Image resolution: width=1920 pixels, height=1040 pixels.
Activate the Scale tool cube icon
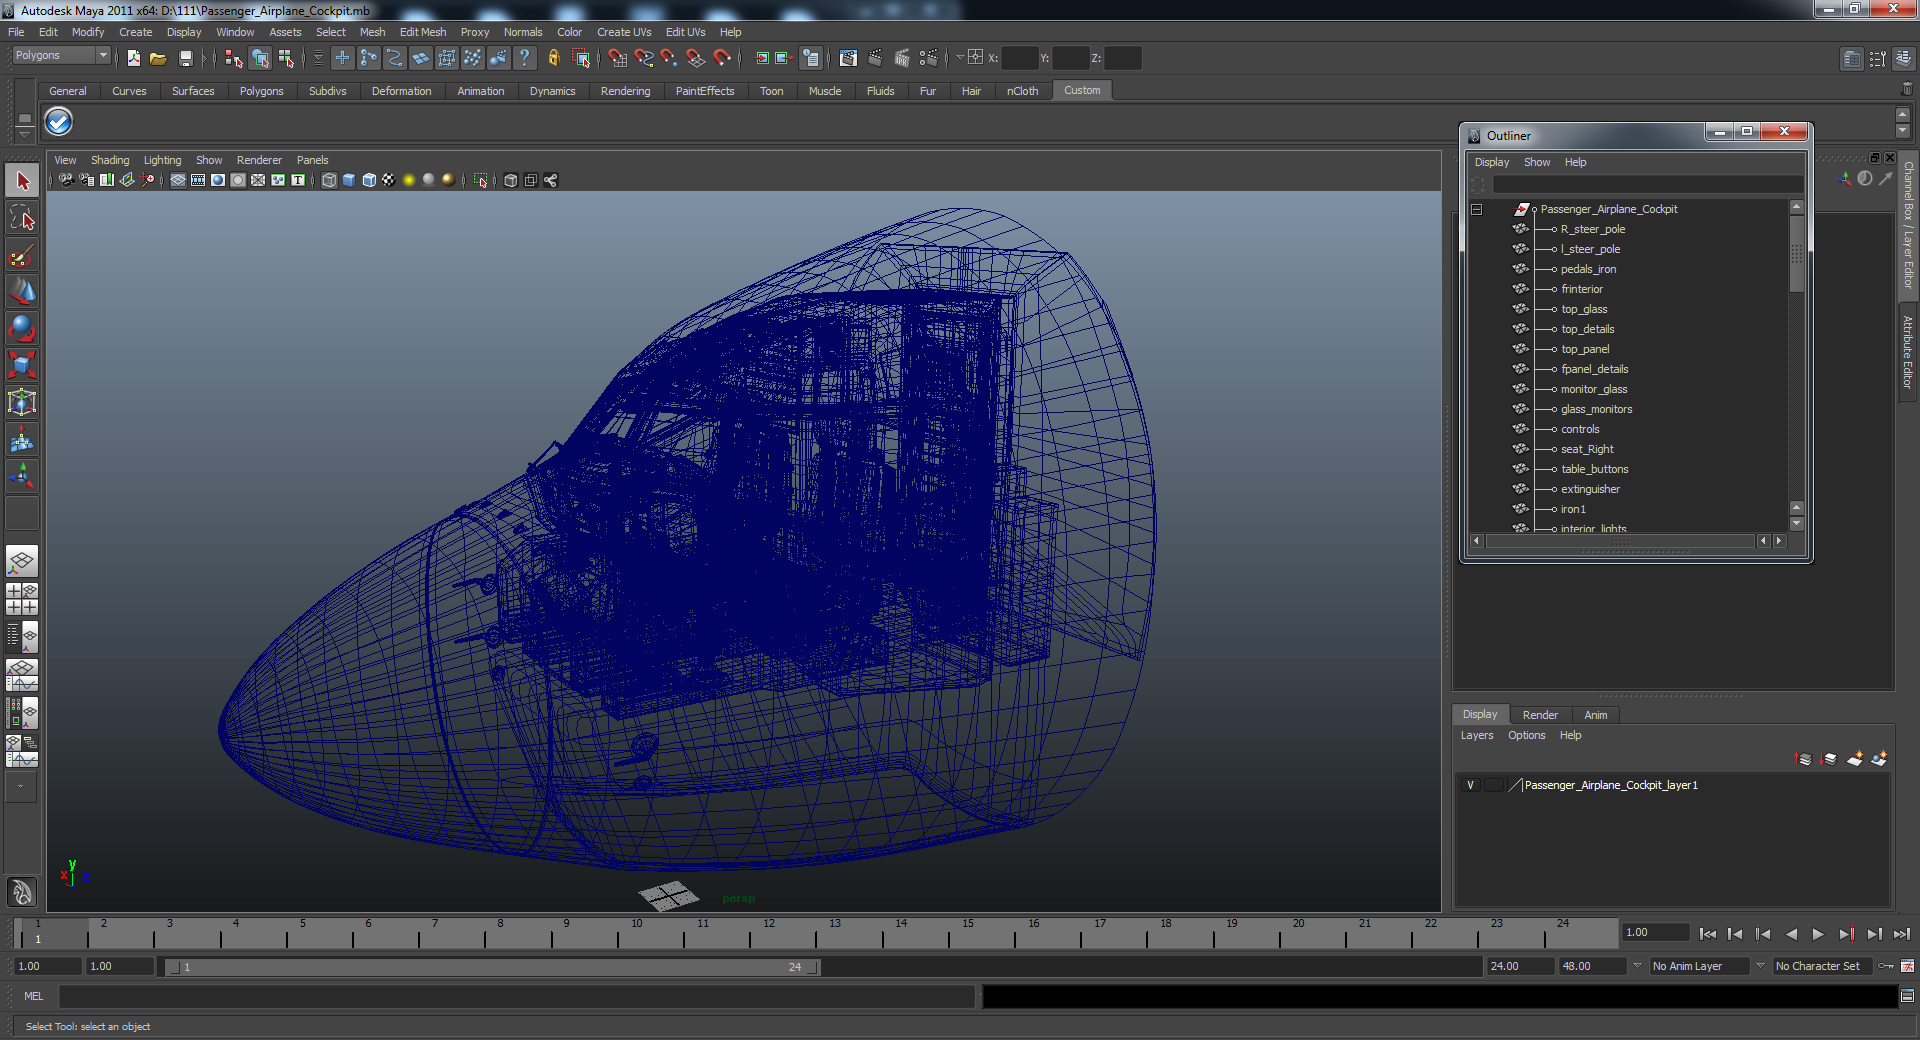pyautogui.click(x=22, y=365)
